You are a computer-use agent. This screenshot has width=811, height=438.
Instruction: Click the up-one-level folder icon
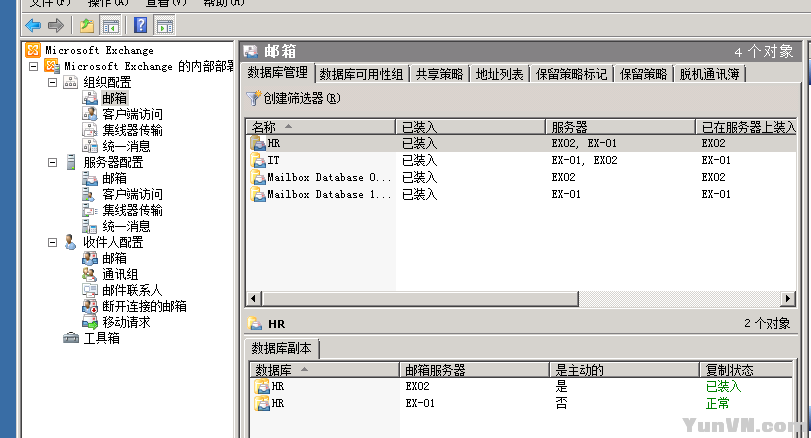click(87, 25)
